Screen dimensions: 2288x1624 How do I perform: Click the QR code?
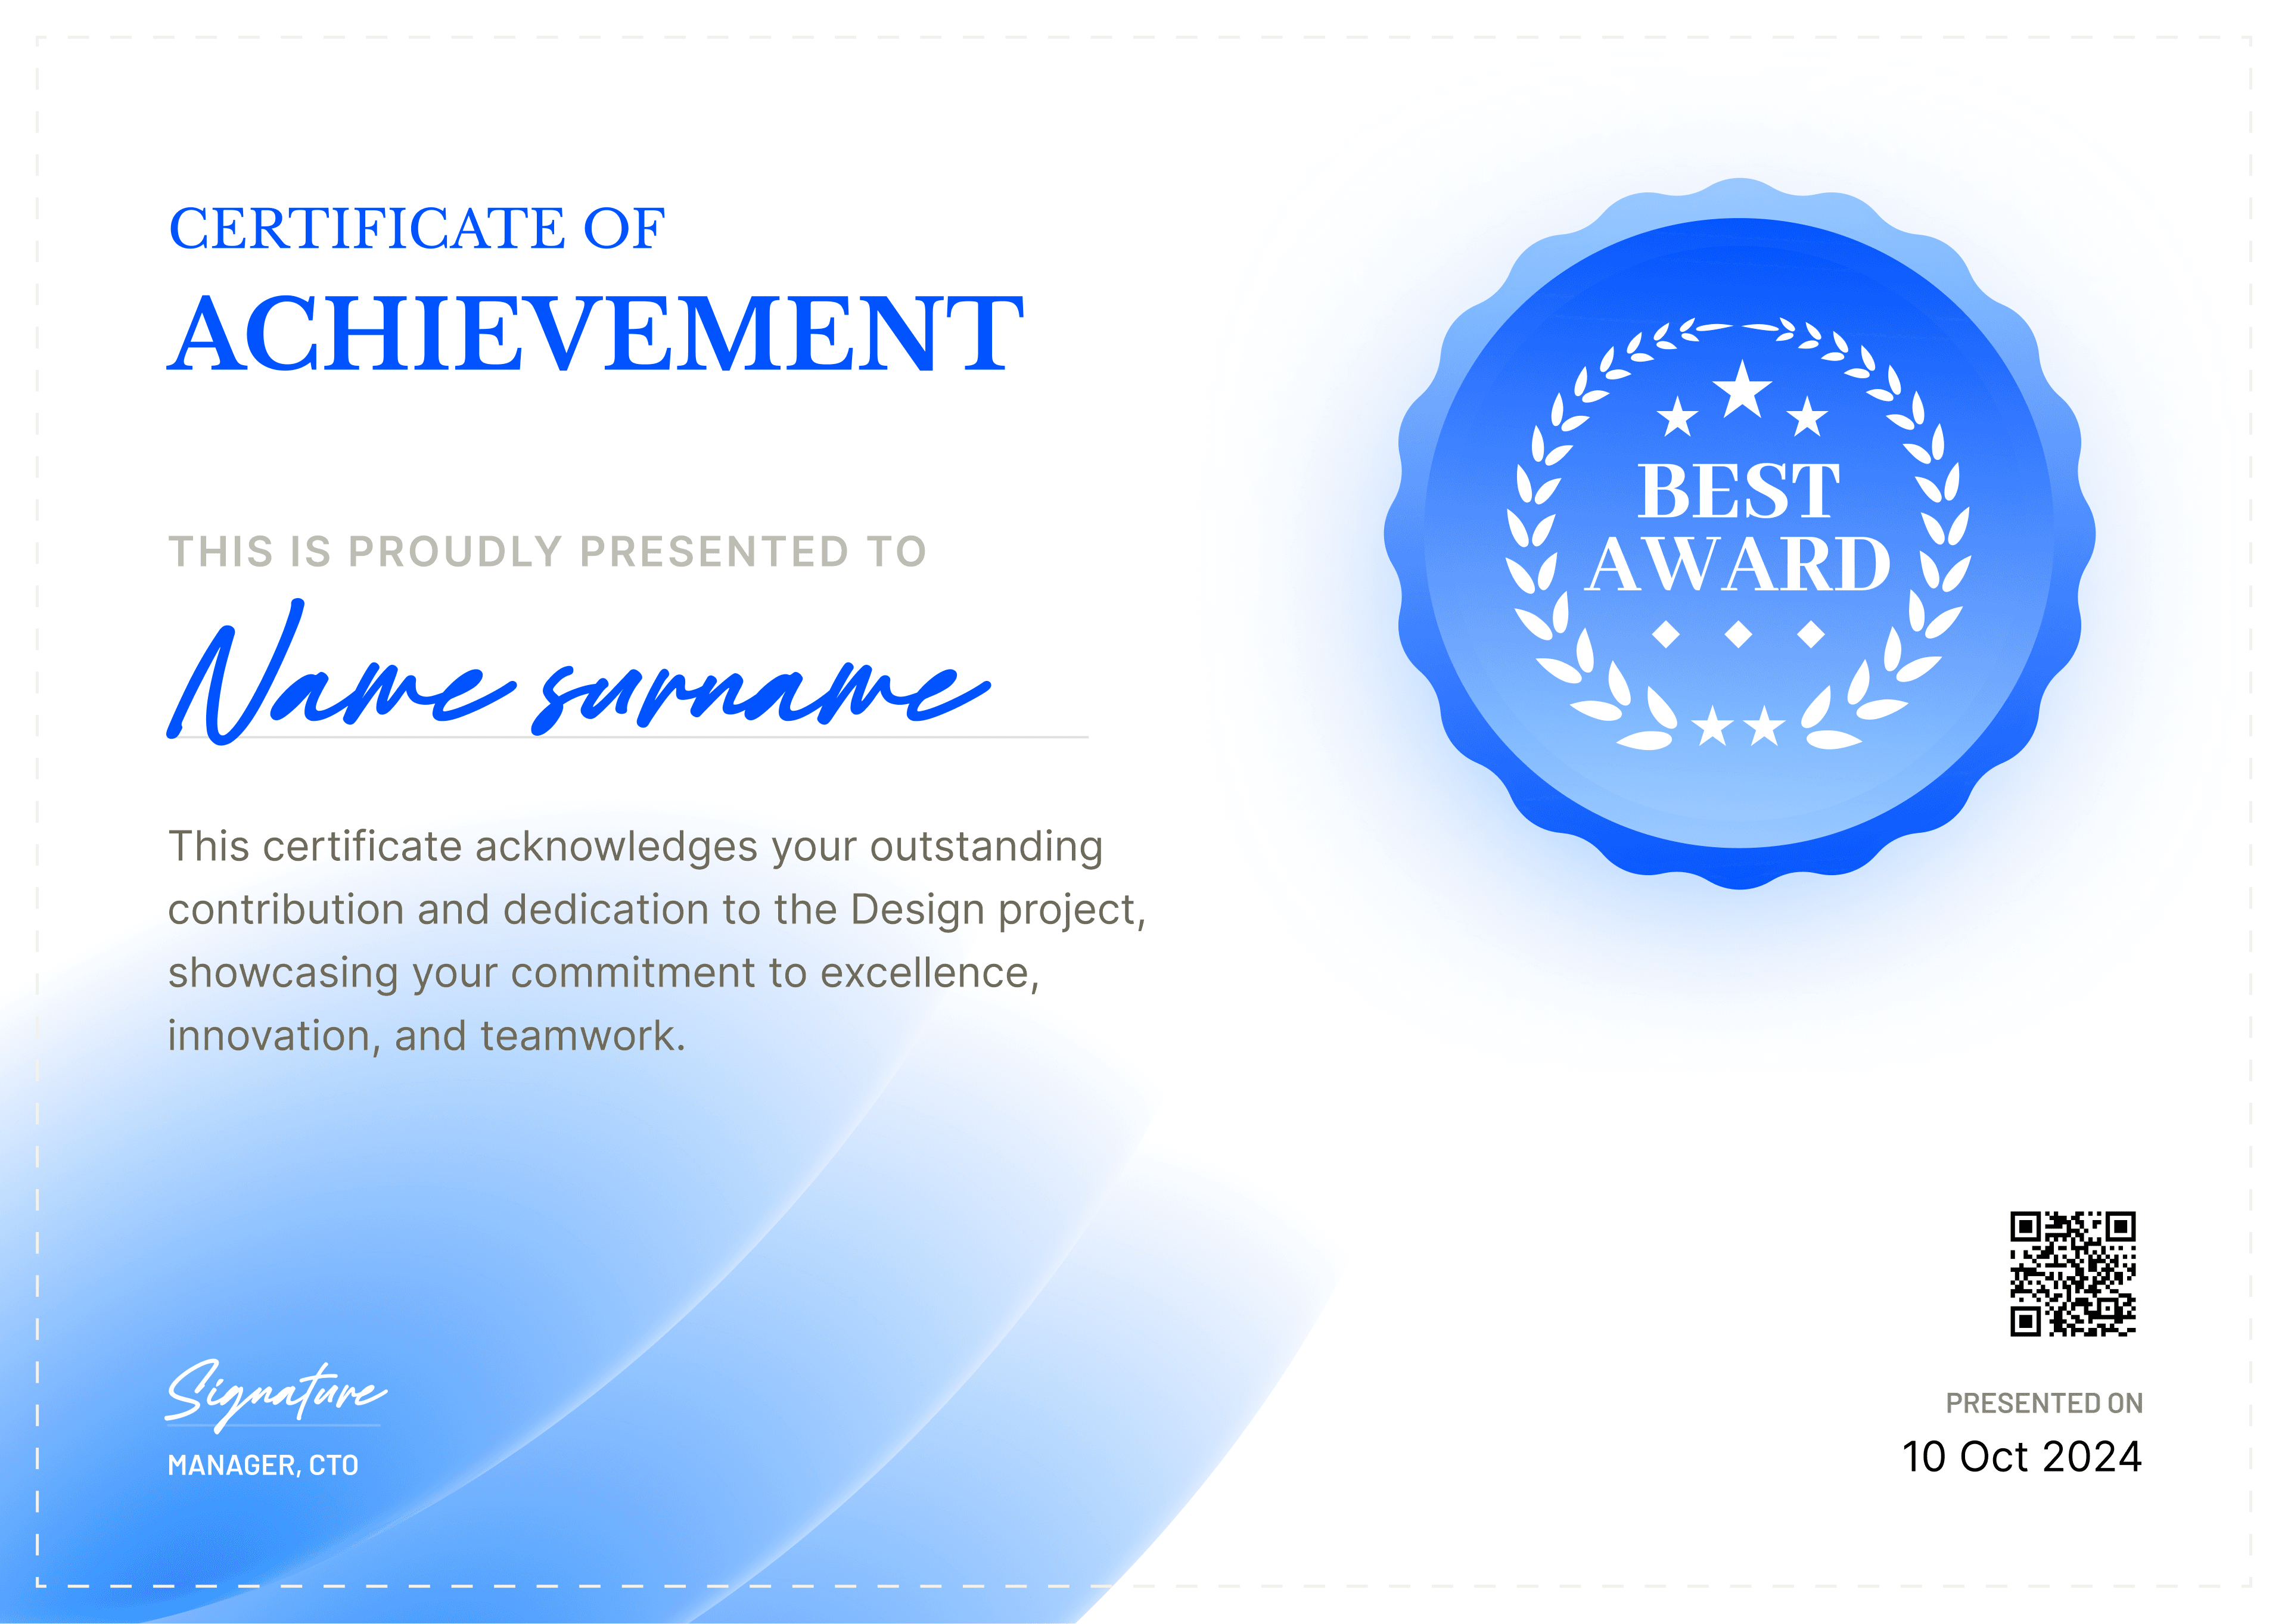point(2073,1273)
